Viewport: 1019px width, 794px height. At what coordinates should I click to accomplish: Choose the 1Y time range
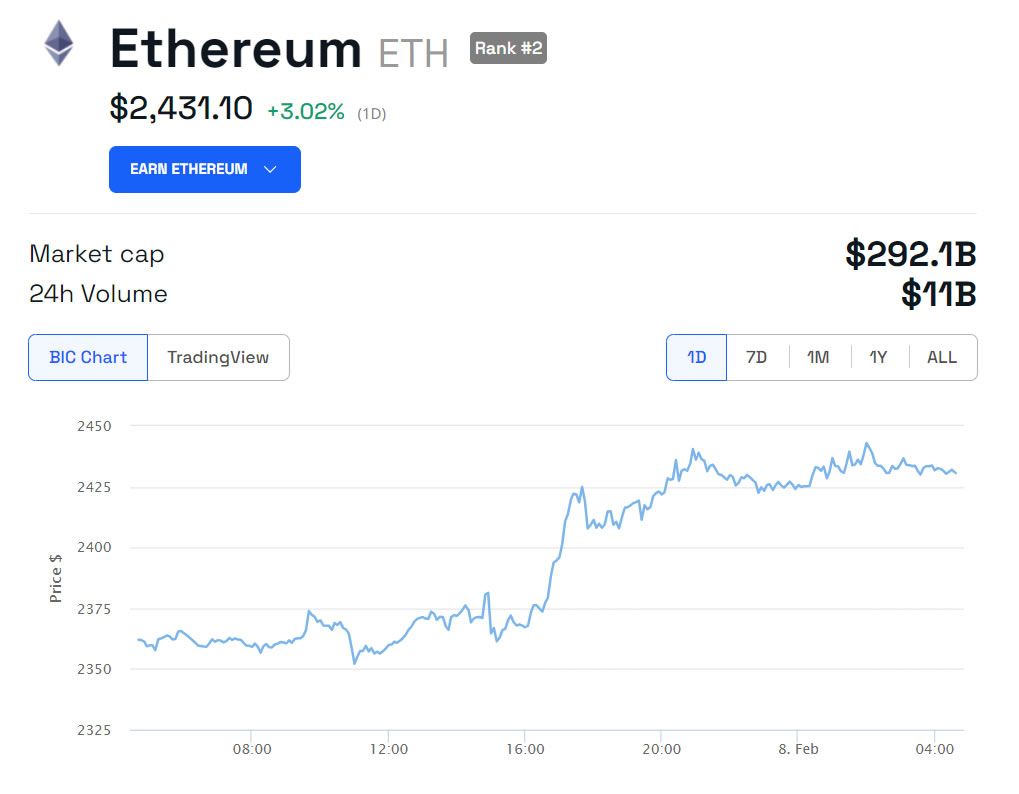[x=879, y=357]
